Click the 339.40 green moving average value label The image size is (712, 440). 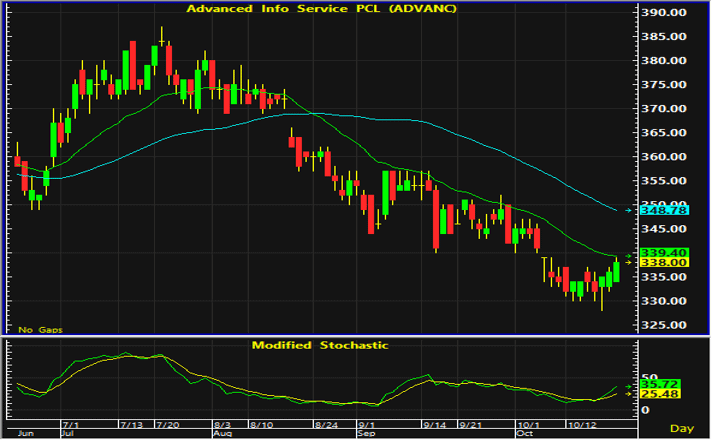pos(664,252)
